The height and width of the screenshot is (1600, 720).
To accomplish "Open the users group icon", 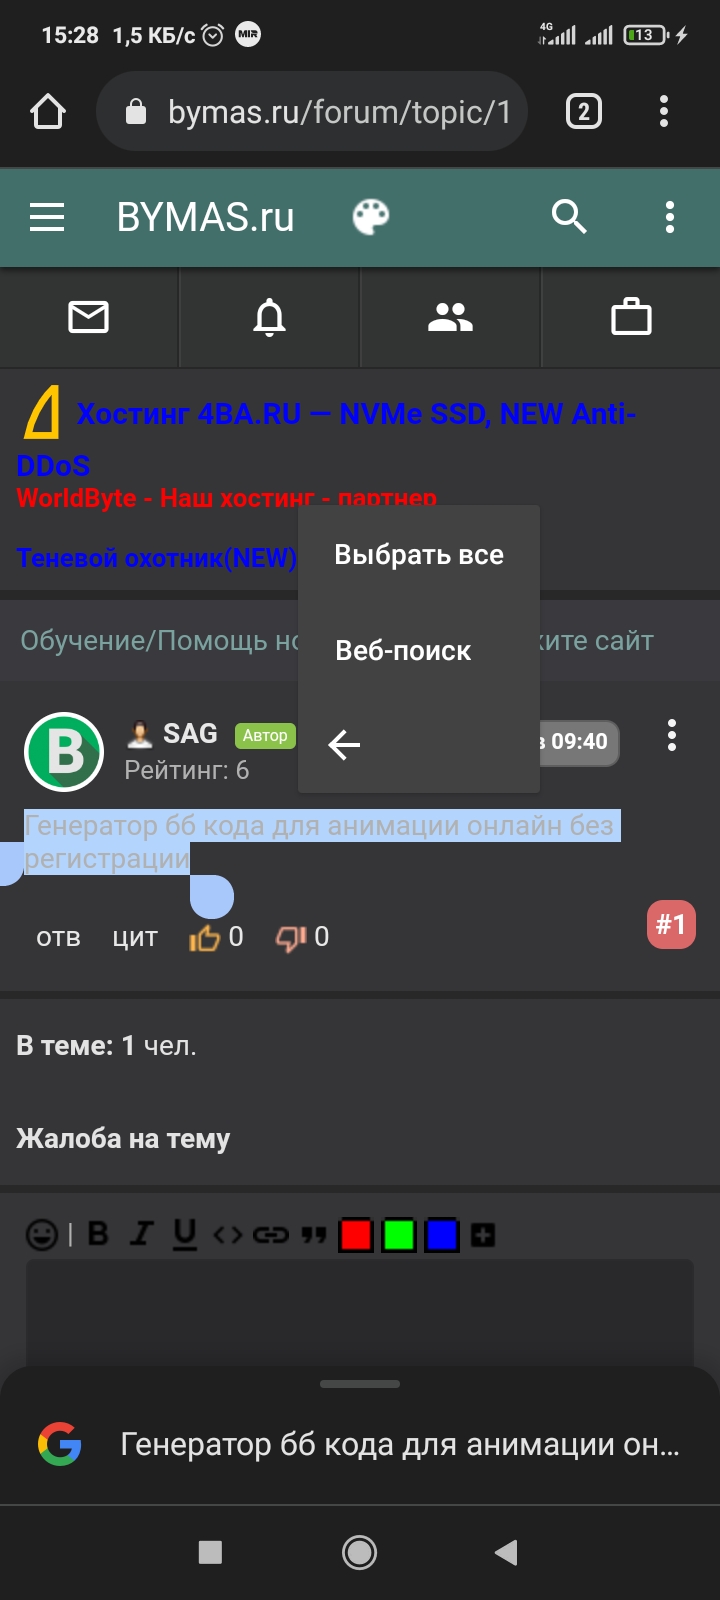I will 450,318.
